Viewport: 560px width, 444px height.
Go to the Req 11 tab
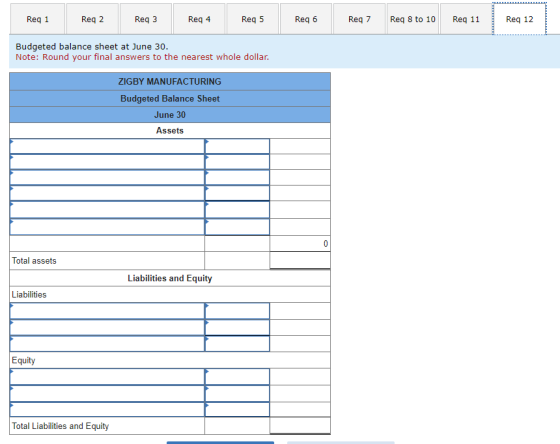point(466,19)
